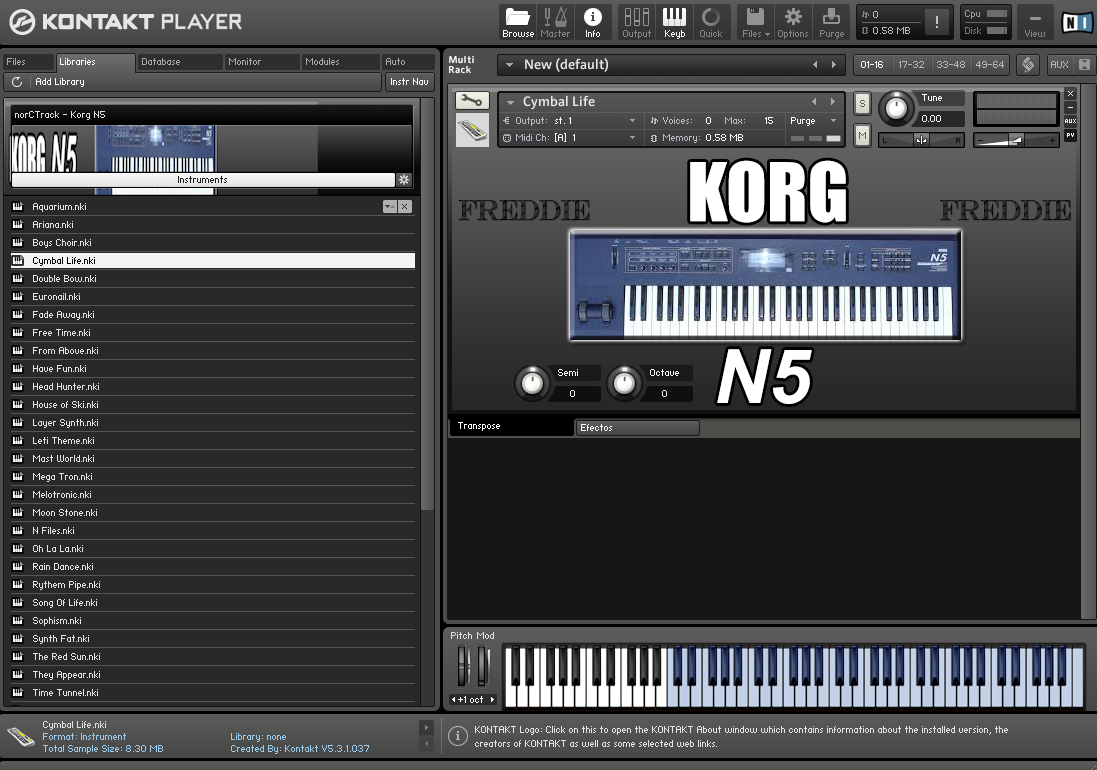
Task: Toggle PV button on instrument header
Action: click(x=1070, y=135)
